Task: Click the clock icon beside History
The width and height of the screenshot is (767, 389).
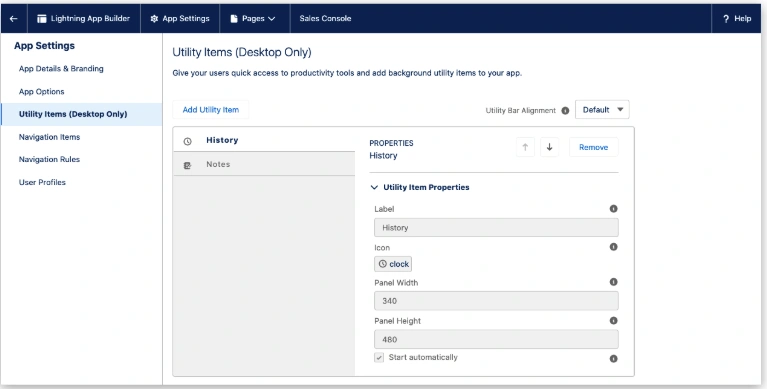Action: click(x=187, y=141)
